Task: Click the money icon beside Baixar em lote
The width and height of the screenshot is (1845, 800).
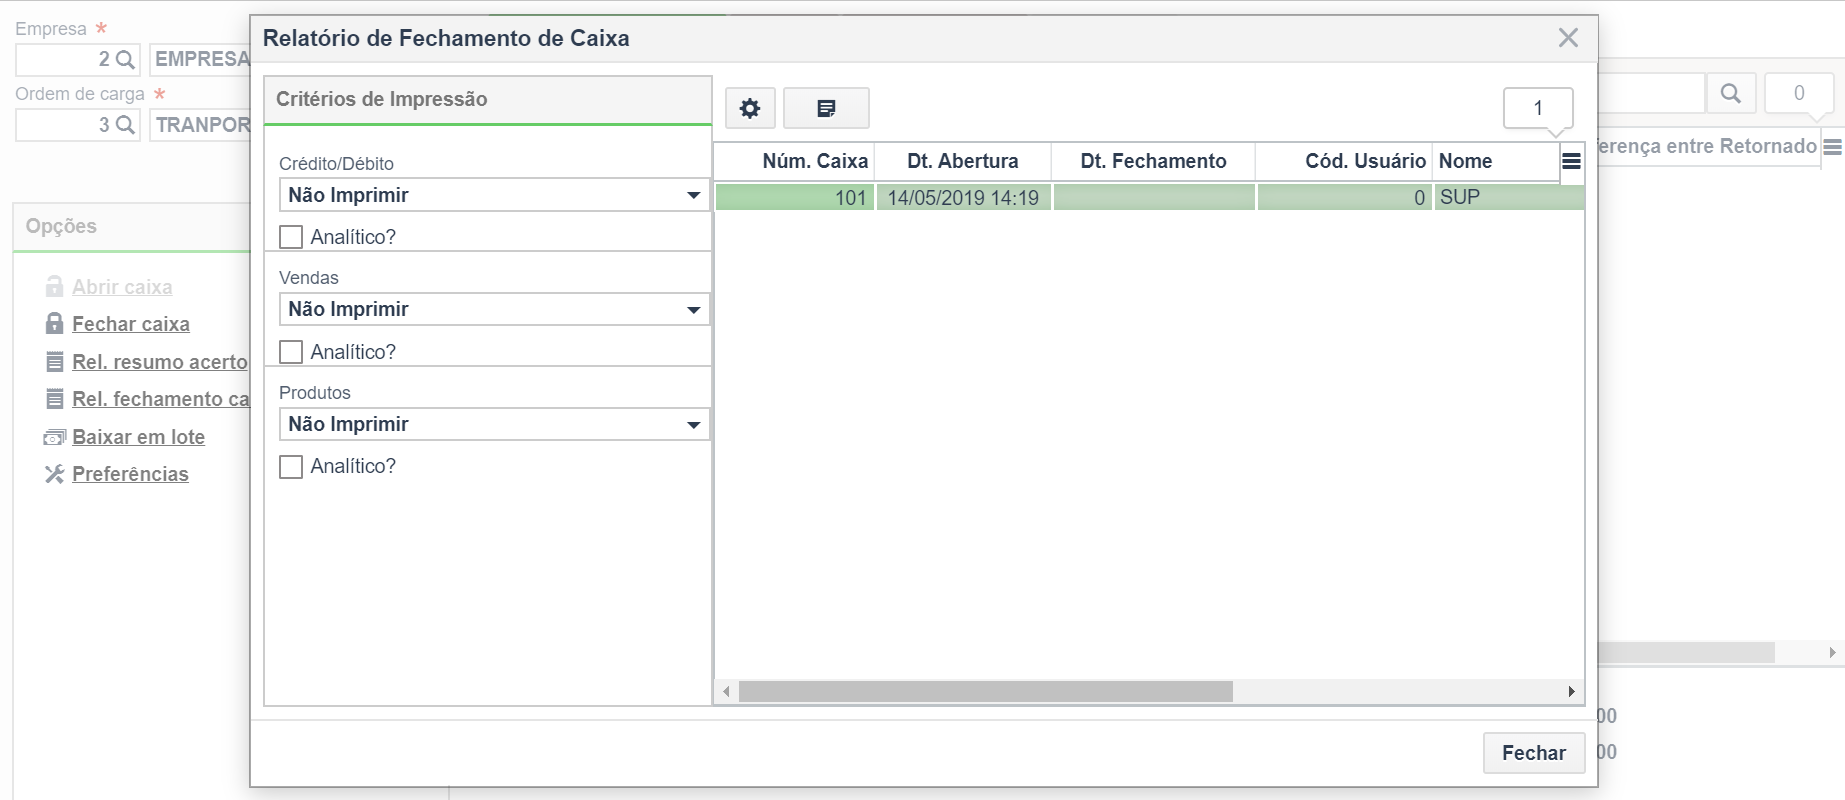Action: click(55, 437)
